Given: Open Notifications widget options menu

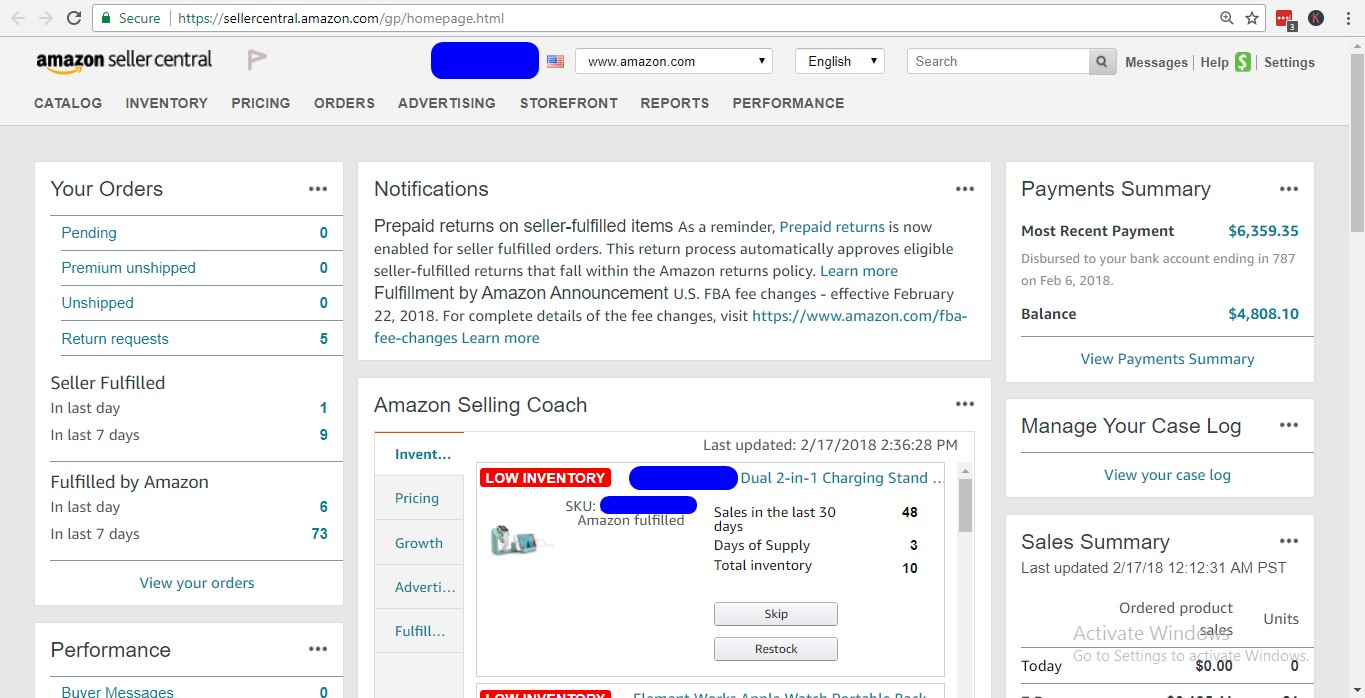Looking at the screenshot, I should tap(965, 189).
